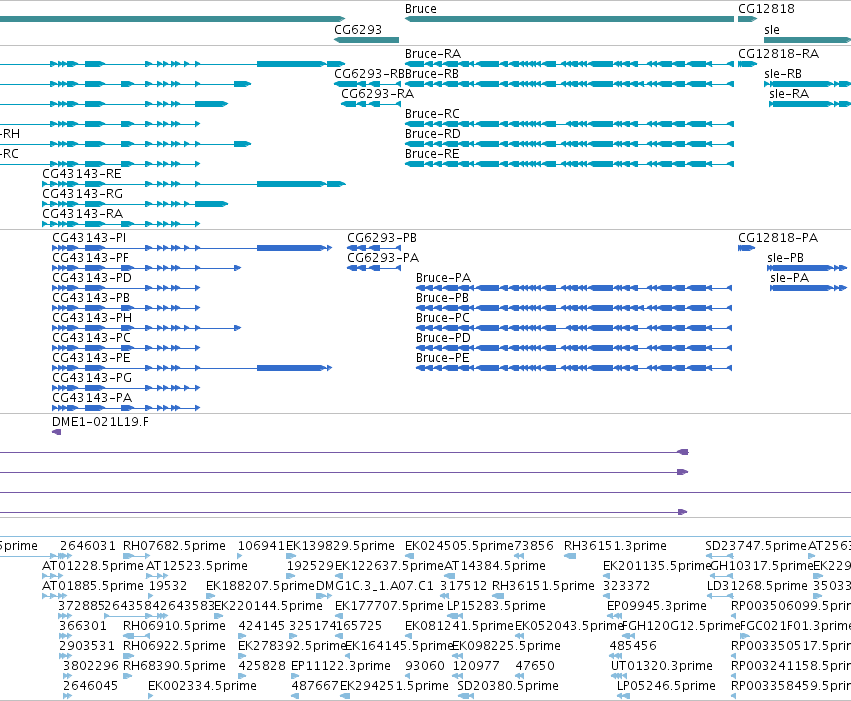
Task: Click the UT01320.3prime EST label
Action: click(662, 666)
